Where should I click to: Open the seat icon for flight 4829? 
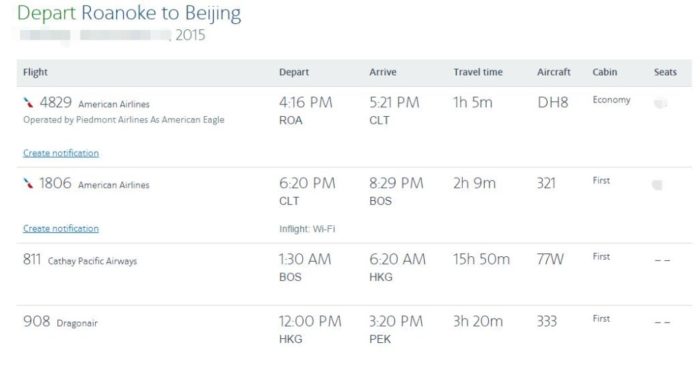pyautogui.click(x=660, y=104)
